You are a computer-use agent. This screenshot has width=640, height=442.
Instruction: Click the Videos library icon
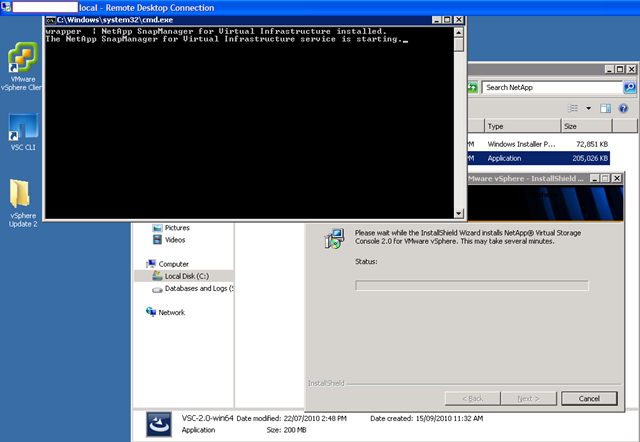[157, 240]
